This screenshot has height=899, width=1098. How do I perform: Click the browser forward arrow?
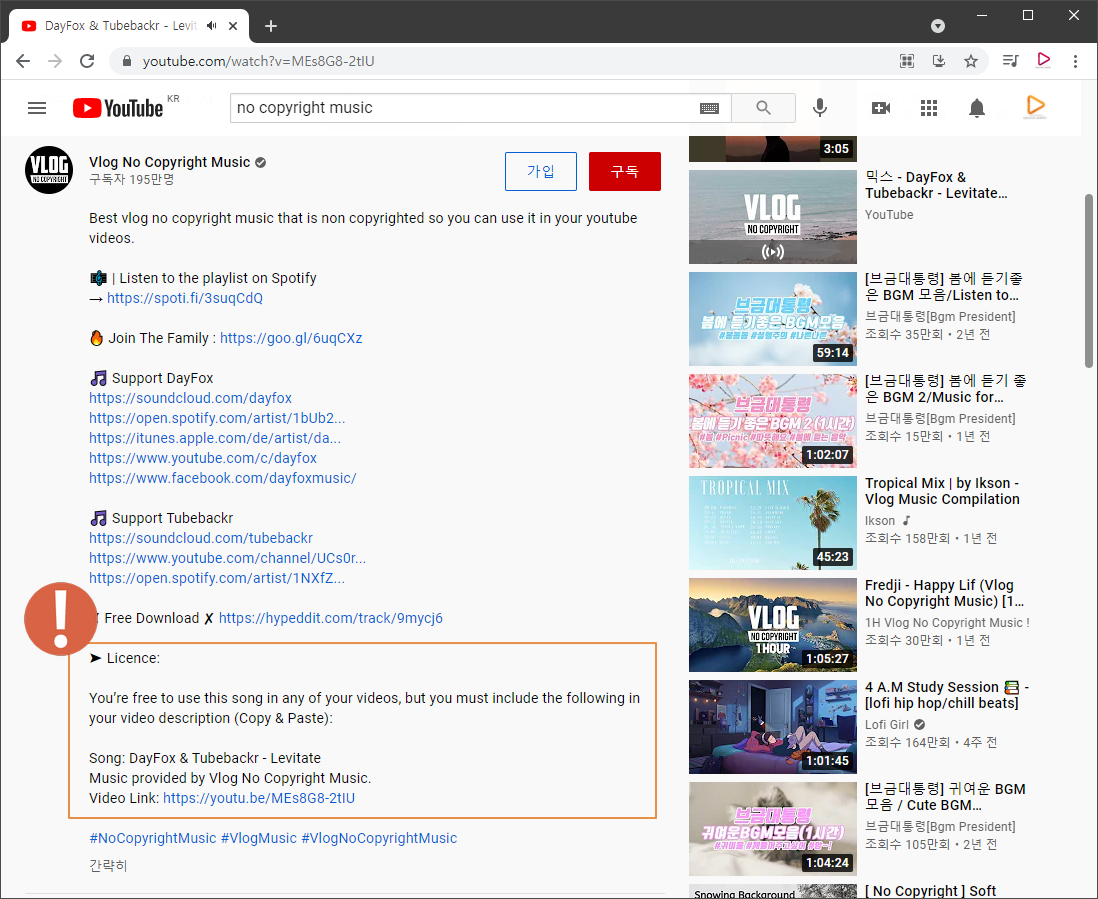[55, 61]
